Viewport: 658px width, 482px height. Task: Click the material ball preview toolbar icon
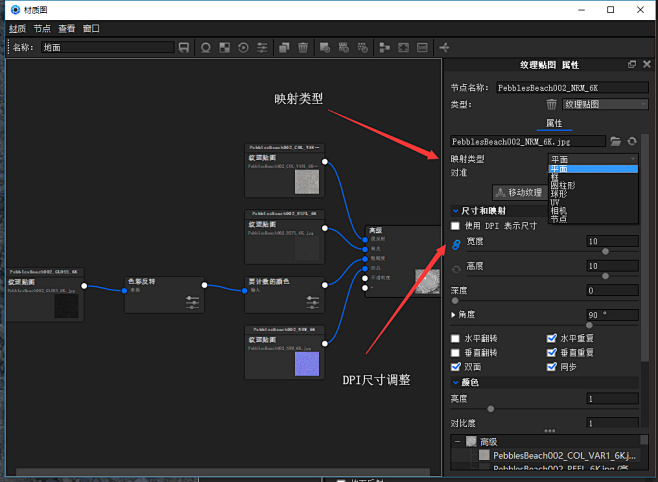click(206, 47)
